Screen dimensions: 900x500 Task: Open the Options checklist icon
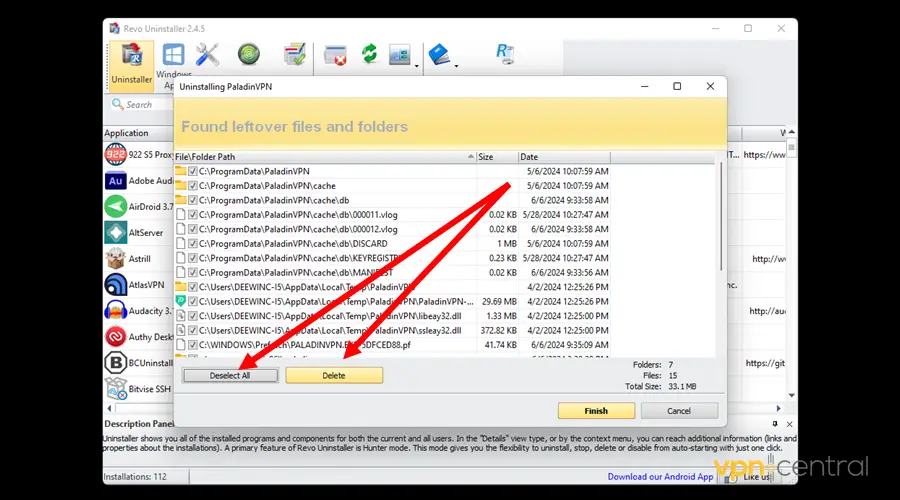click(x=295, y=55)
